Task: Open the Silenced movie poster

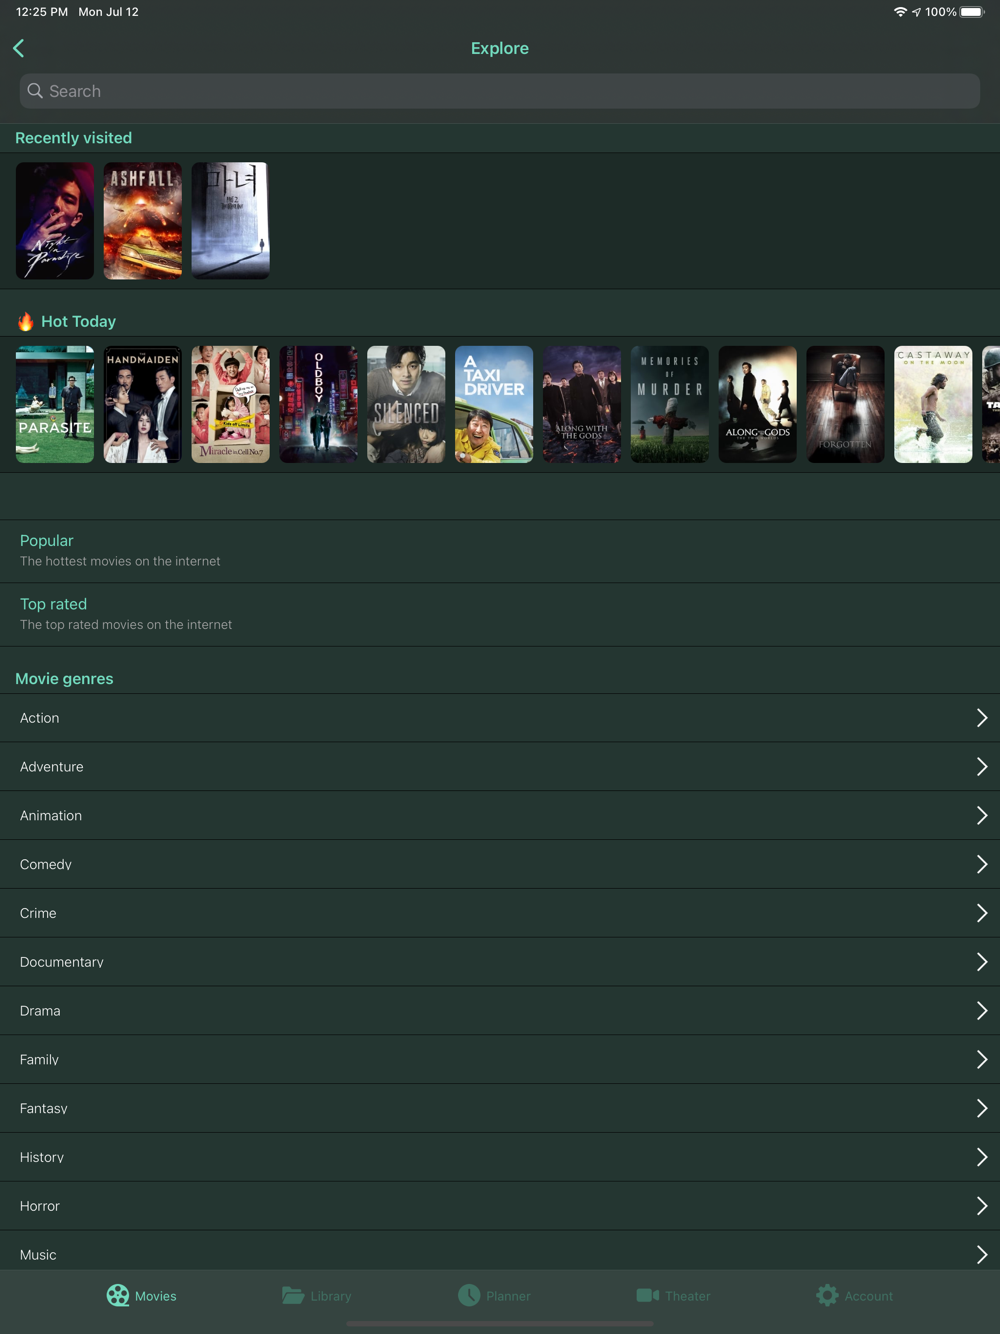Action: point(406,404)
